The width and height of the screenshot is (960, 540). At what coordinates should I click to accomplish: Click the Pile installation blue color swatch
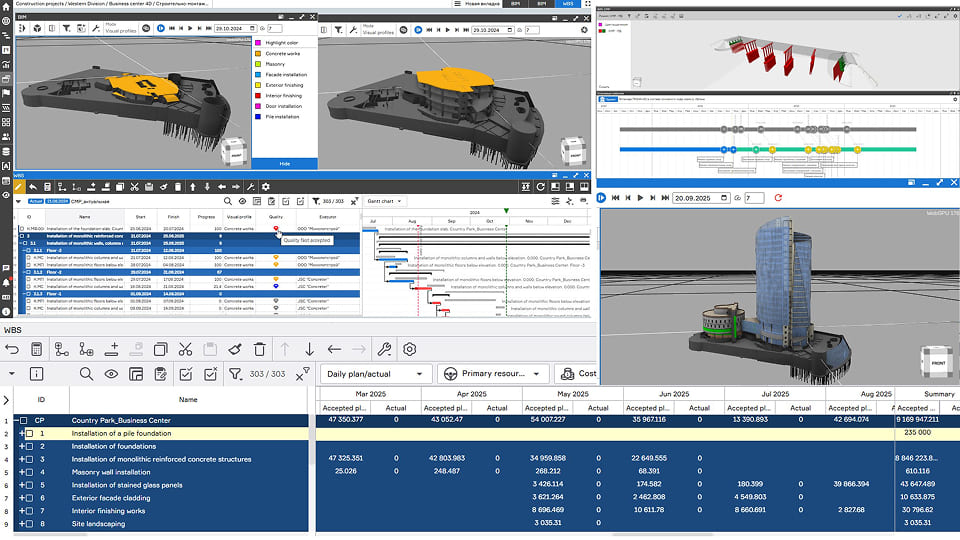(x=258, y=116)
